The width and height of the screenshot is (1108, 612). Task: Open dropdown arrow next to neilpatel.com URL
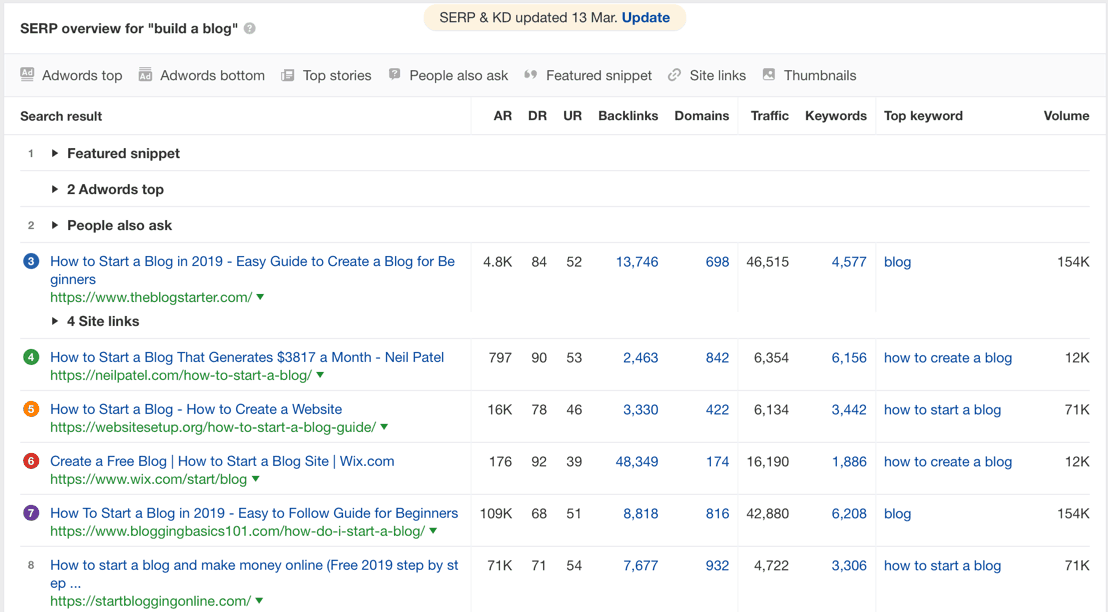click(x=320, y=375)
